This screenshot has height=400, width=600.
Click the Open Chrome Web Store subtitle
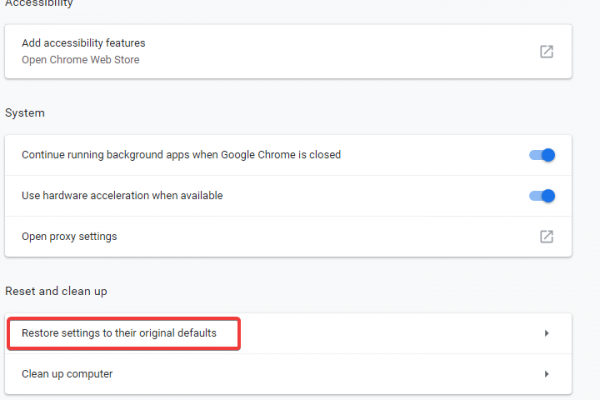(x=80, y=60)
